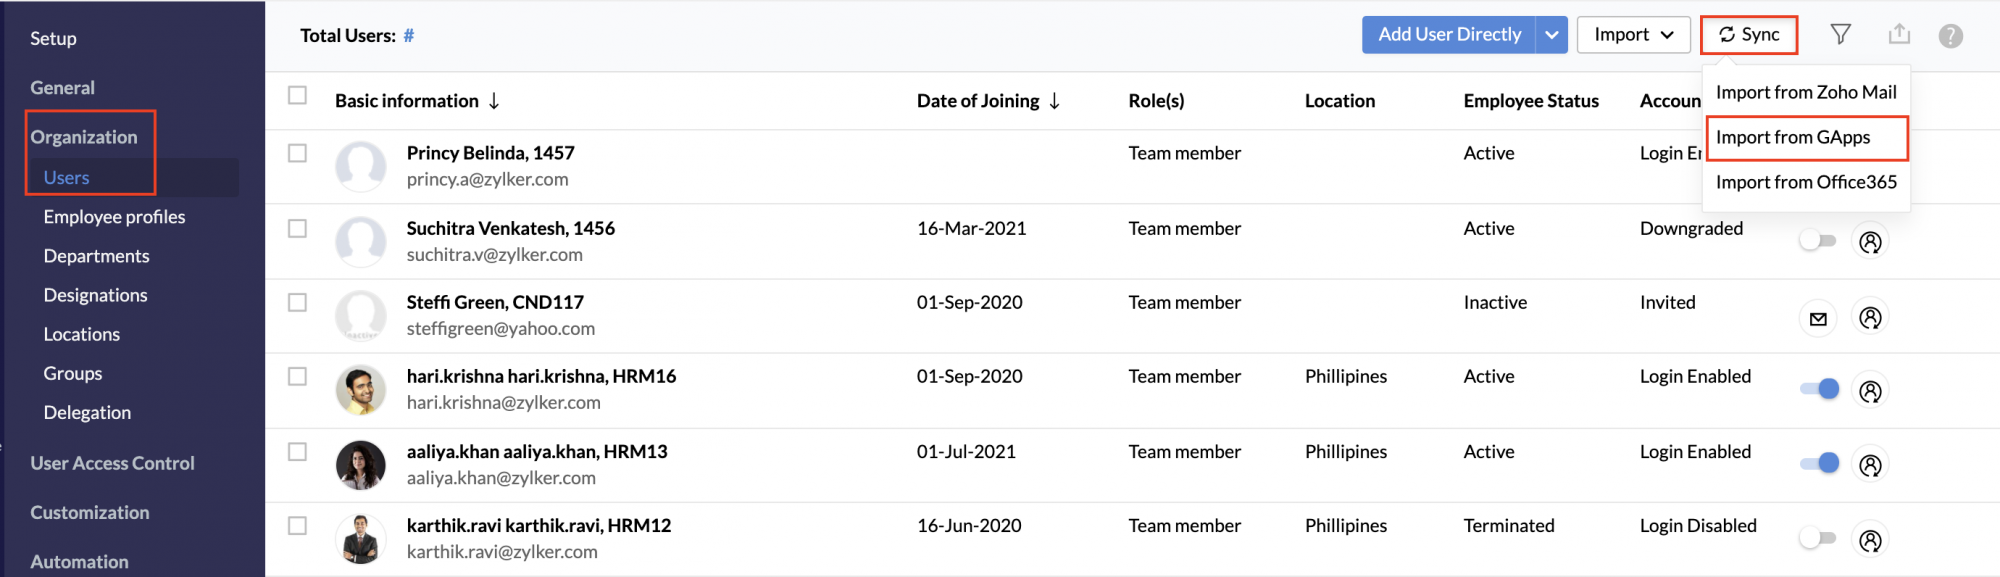2000x577 pixels.
Task: Open aaliya.khan profile photo thumbnail
Action: (361, 465)
